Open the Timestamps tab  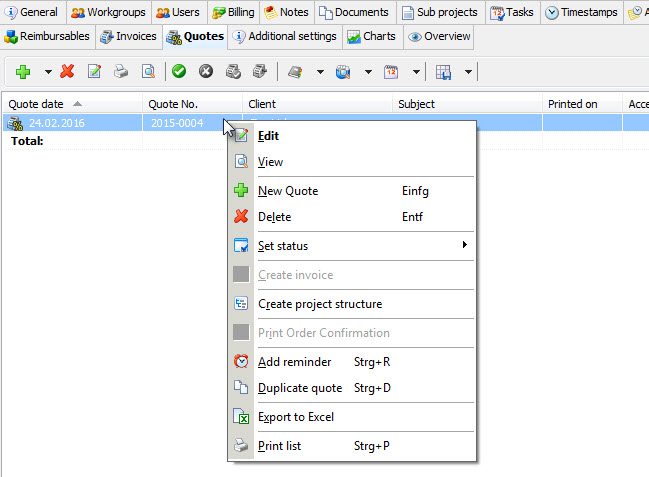pyautogui.click(x=580, y=13)
